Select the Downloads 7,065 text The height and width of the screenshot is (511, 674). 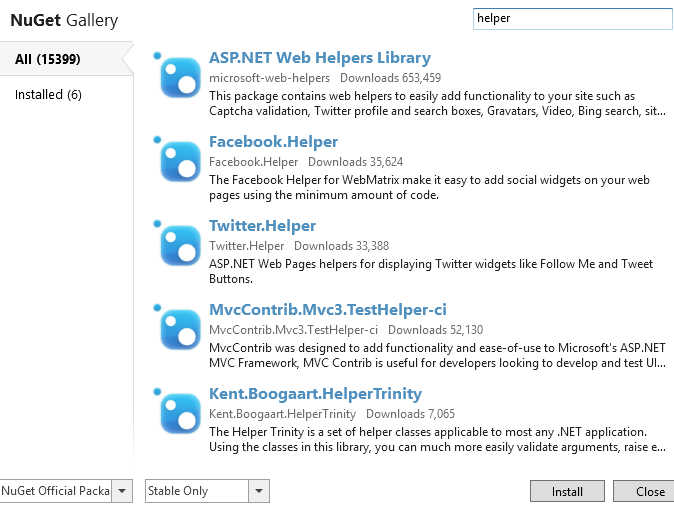coord(410,414)
